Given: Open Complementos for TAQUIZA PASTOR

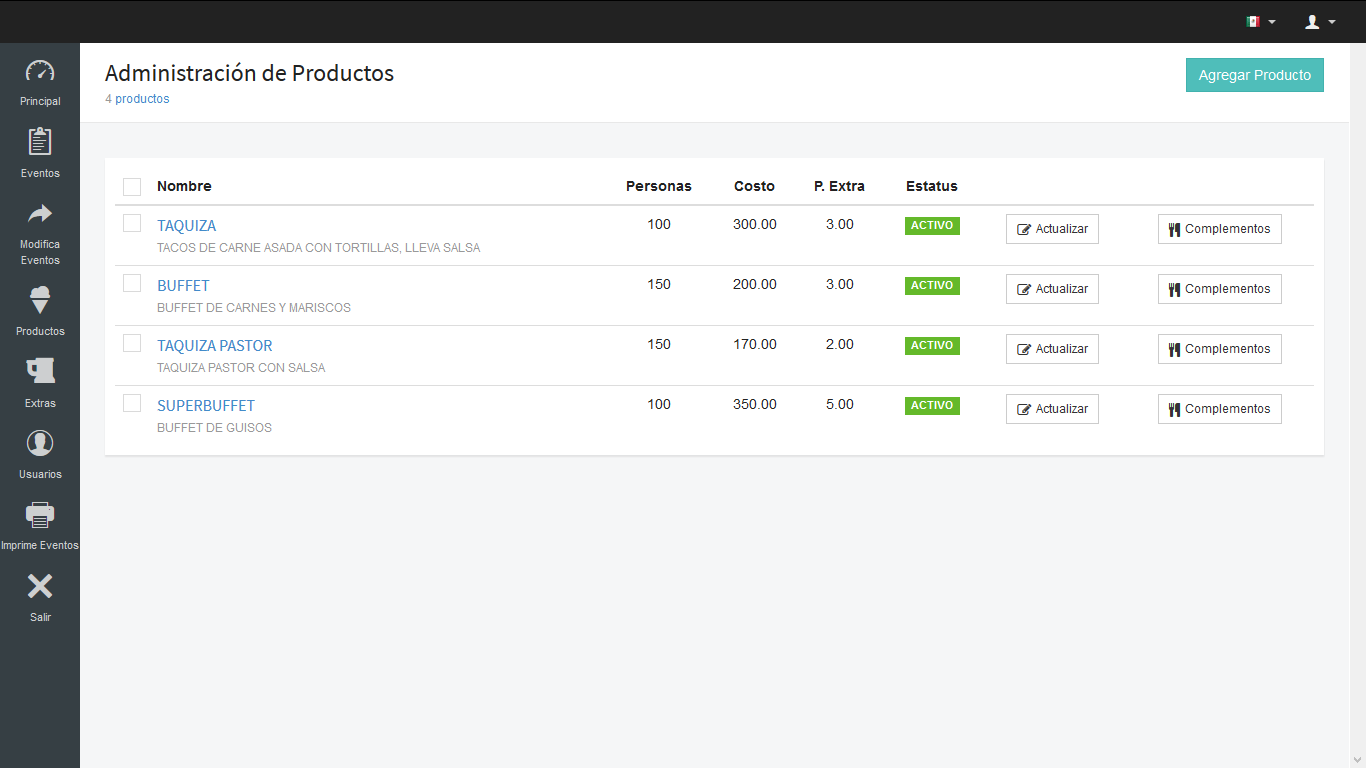Looking at the screenshot, I should coord(1219,349).
